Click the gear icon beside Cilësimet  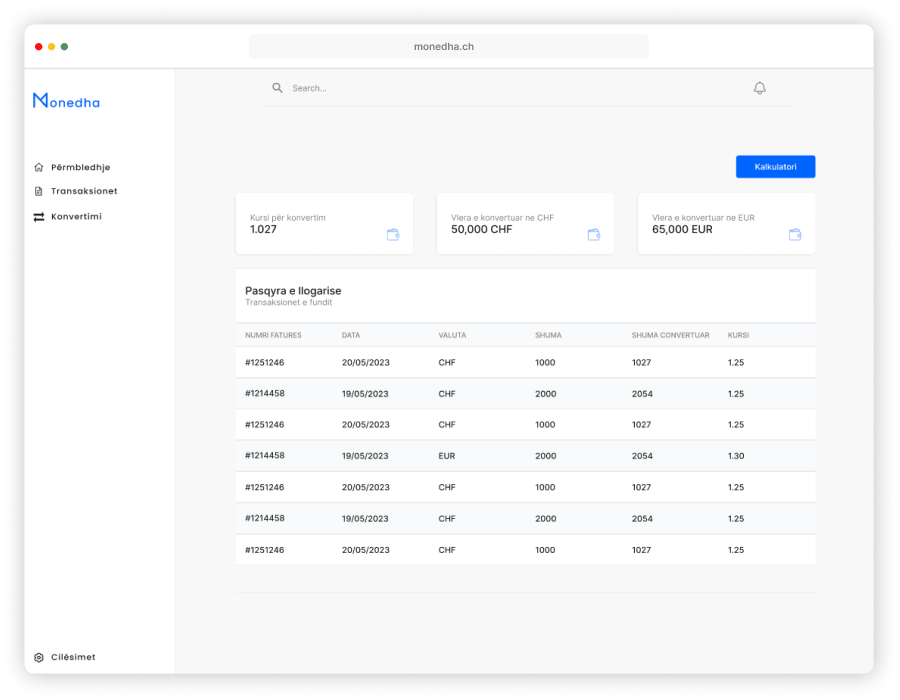click(39, 657)
